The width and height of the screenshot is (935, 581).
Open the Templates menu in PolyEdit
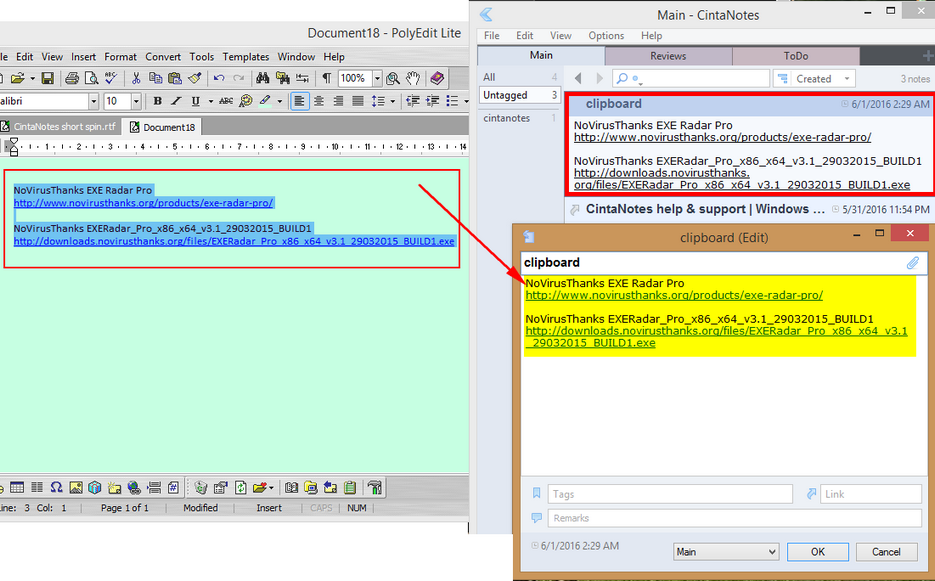tap(246, 57)
